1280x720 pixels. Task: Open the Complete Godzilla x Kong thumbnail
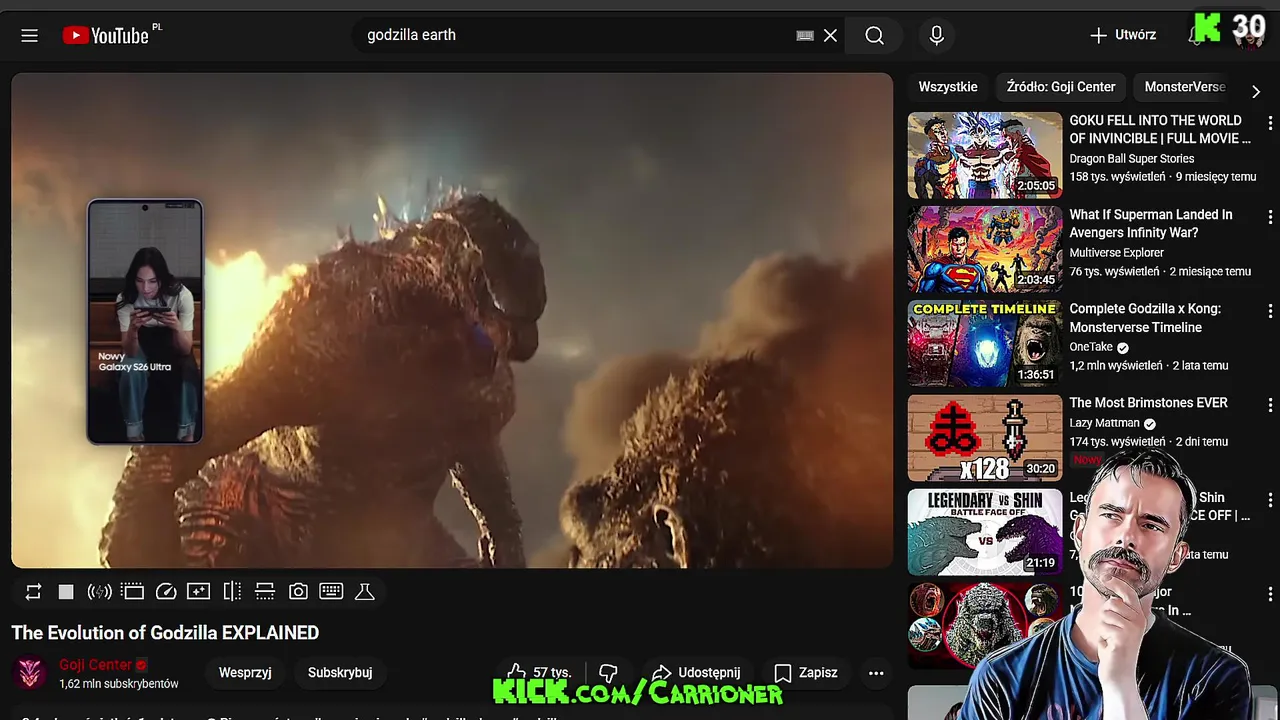[x=985, y=343]
